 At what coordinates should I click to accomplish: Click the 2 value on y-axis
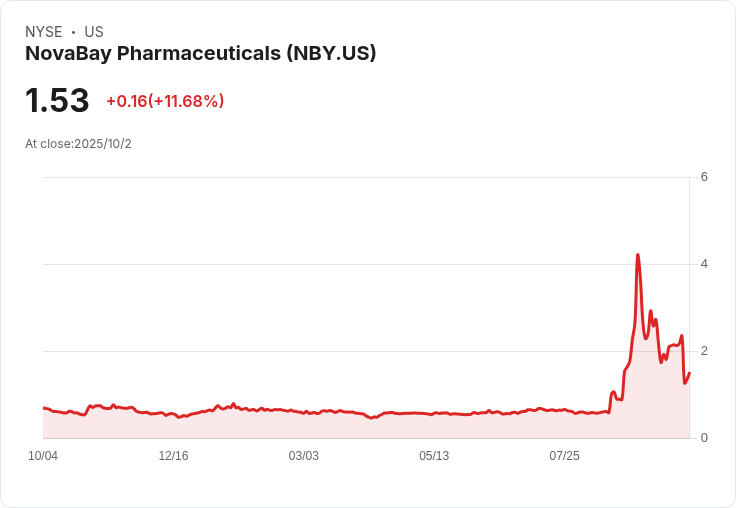tap(704, 351)
